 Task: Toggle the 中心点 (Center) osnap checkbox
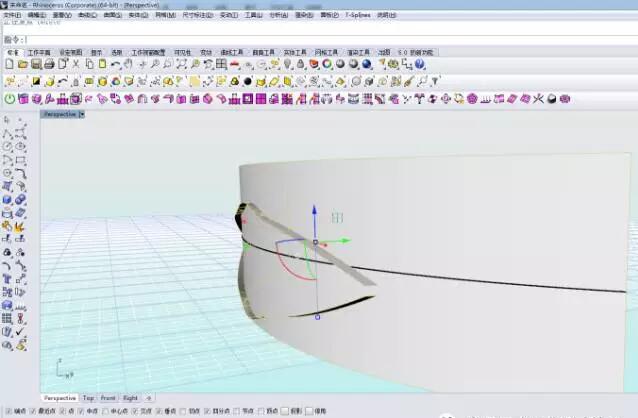coord(106,411)
